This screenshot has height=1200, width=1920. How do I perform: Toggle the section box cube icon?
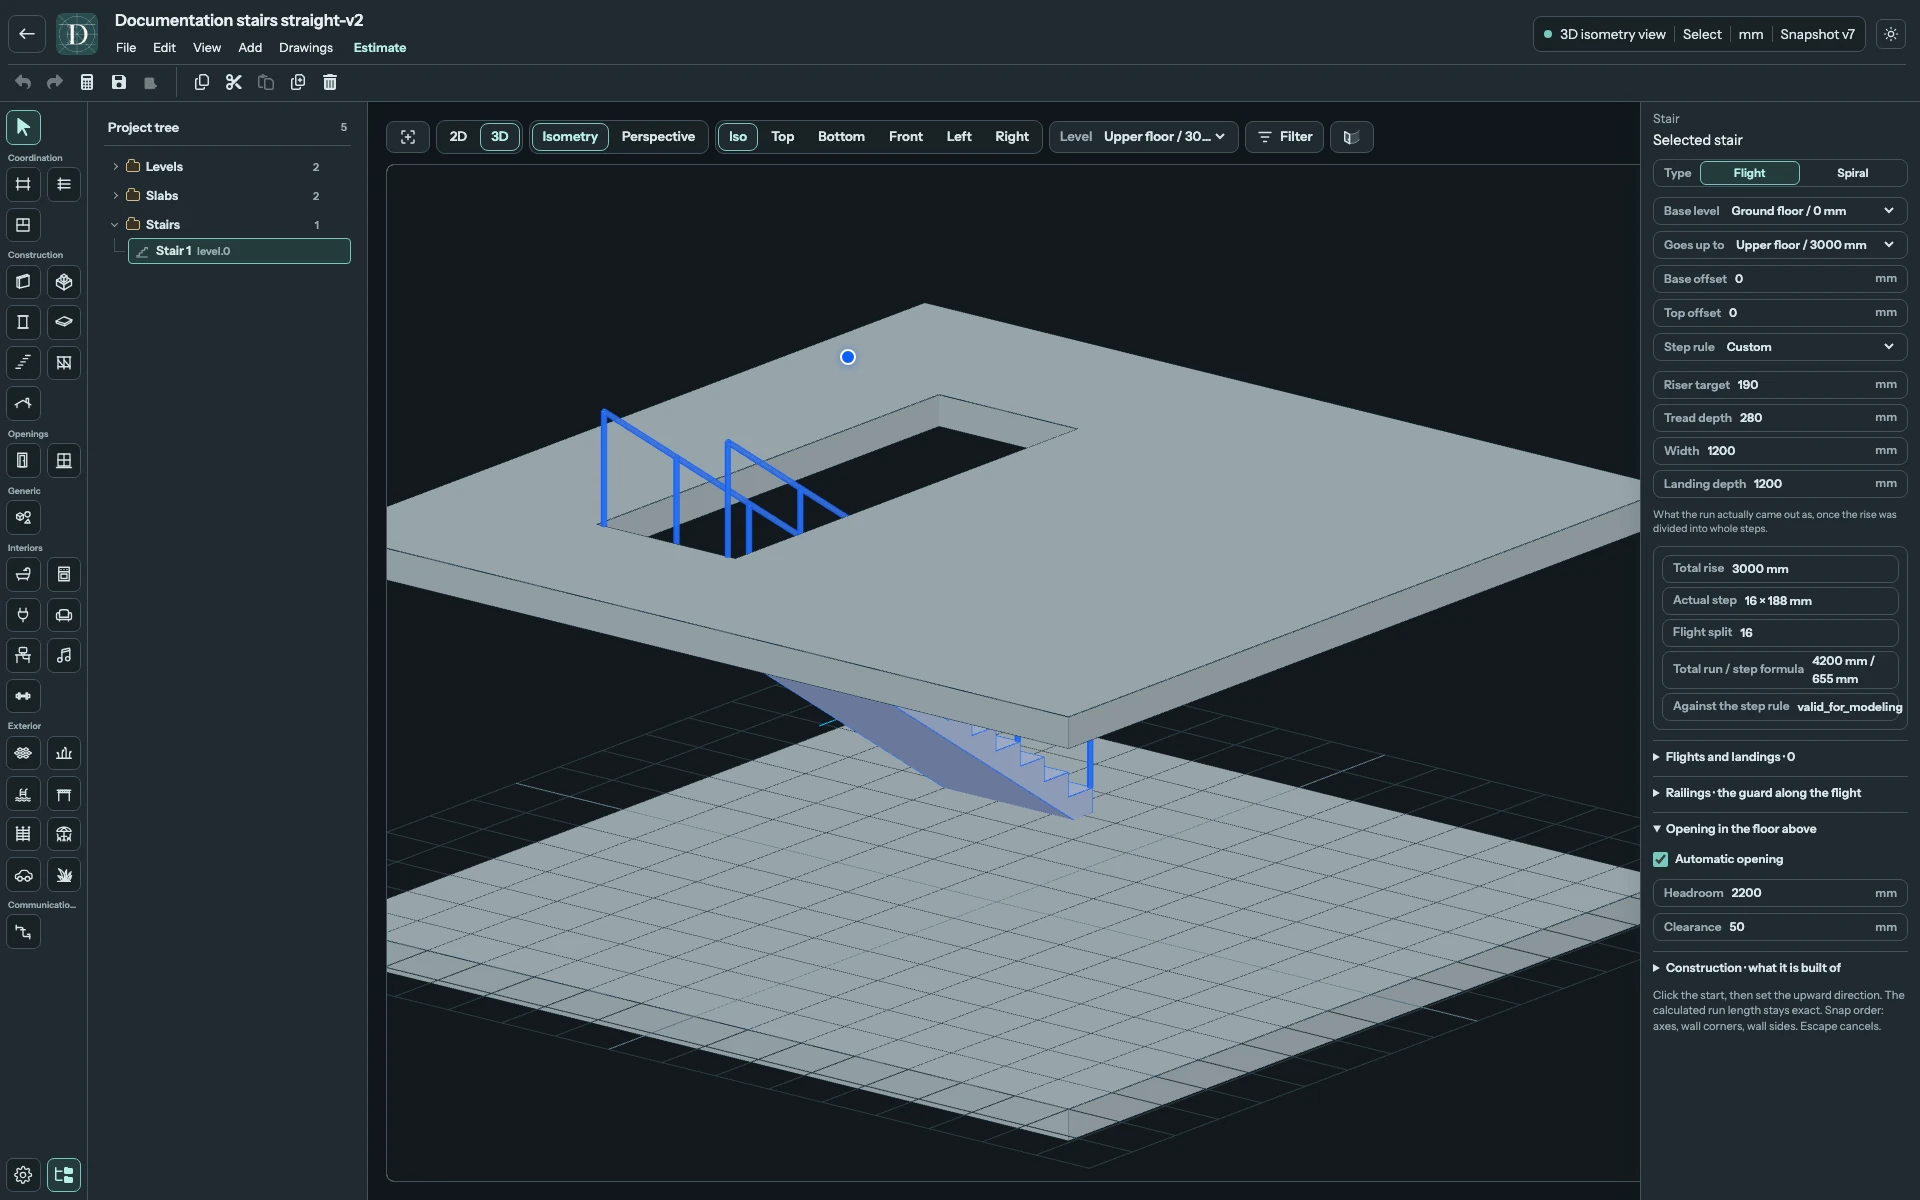(x=1351, y=137)
